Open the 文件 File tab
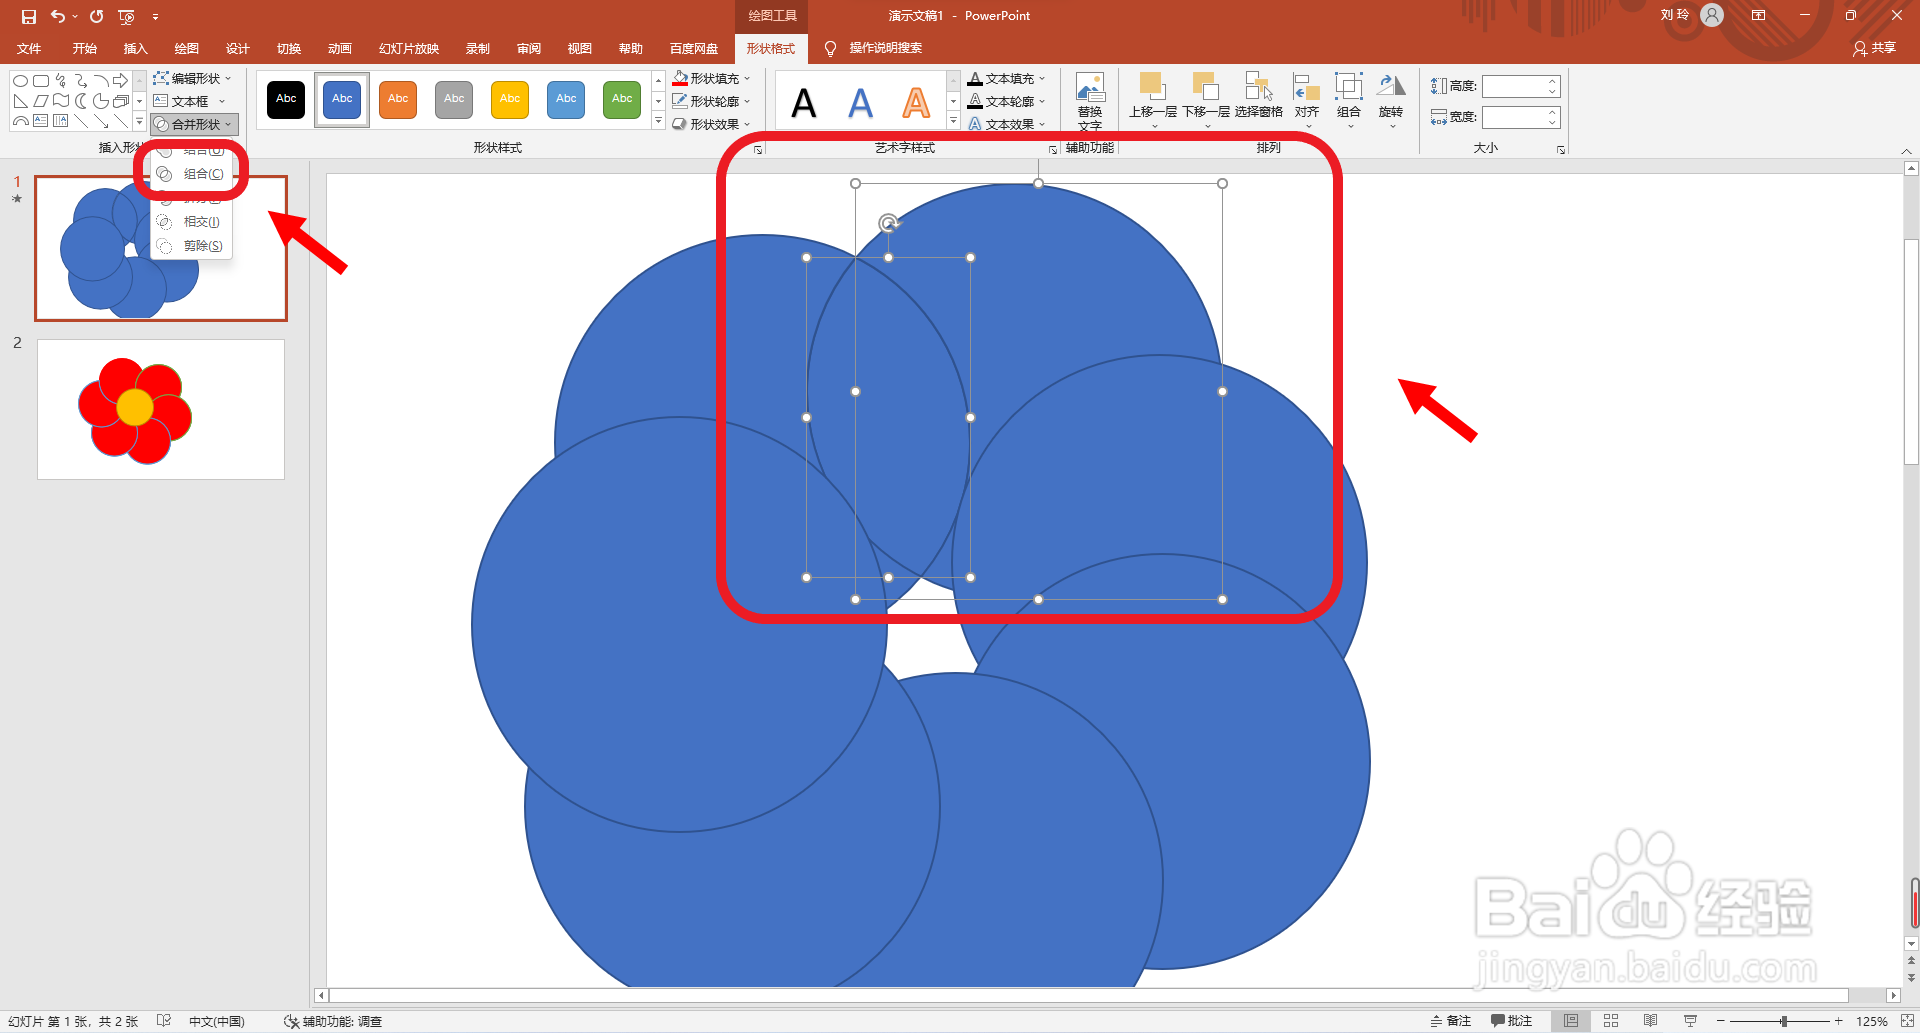 [x=29, y=49]
